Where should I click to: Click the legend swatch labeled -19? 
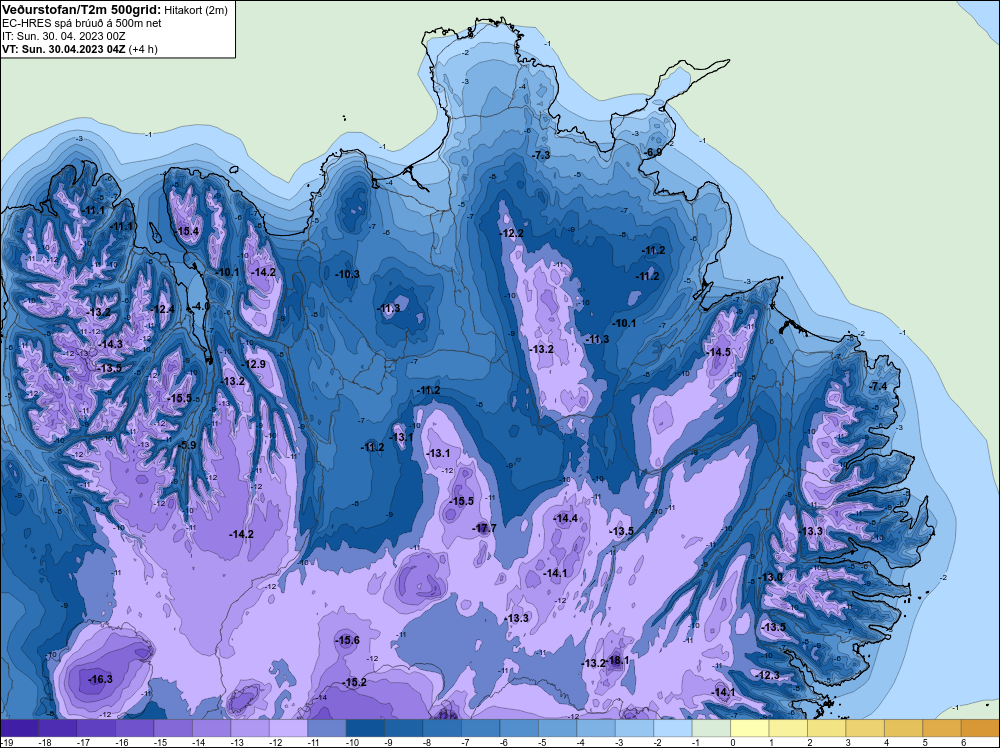[19, 728]
